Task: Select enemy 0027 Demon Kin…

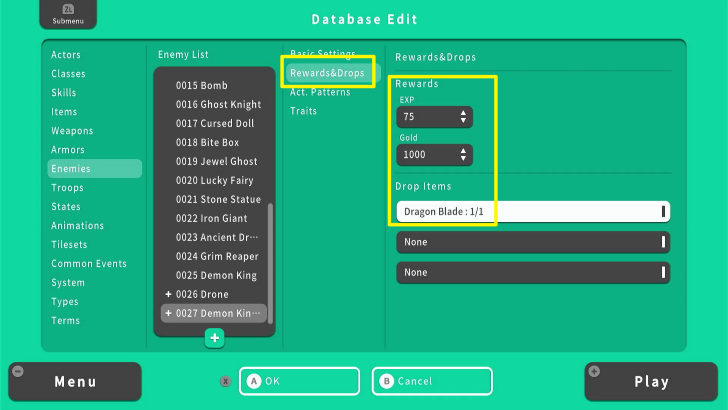Action: tap(214, 313)
